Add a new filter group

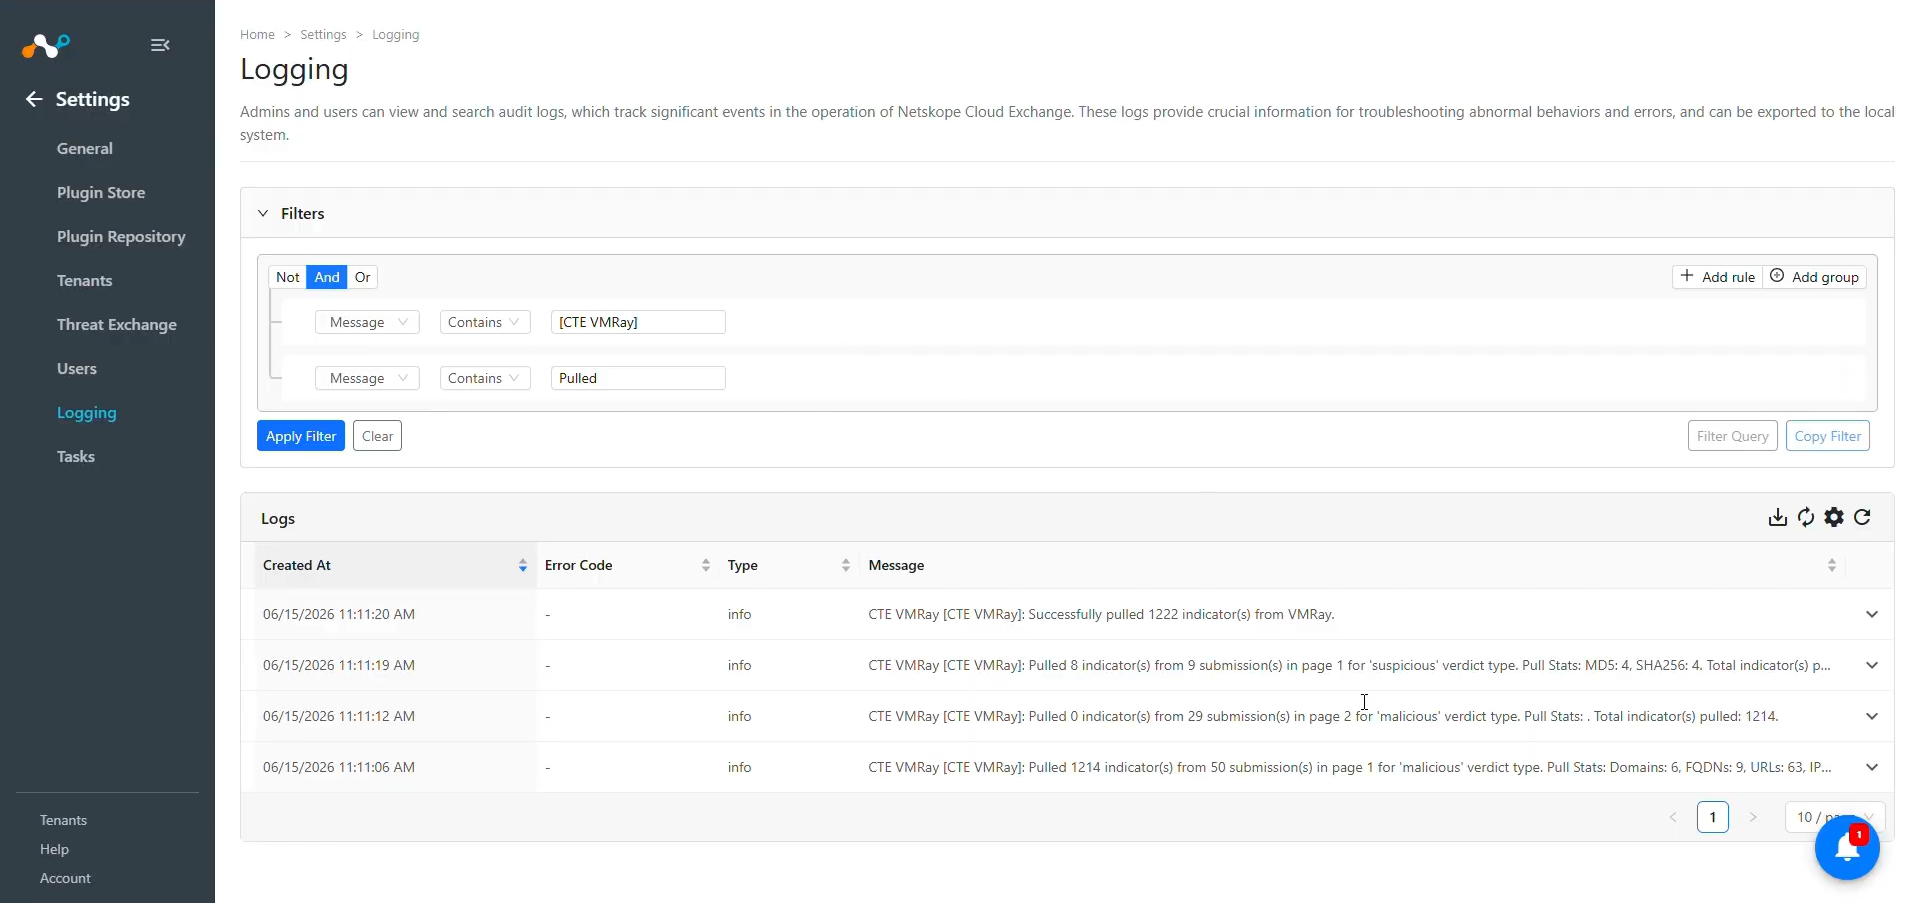pyautogui.click(x=1815, y=277)
